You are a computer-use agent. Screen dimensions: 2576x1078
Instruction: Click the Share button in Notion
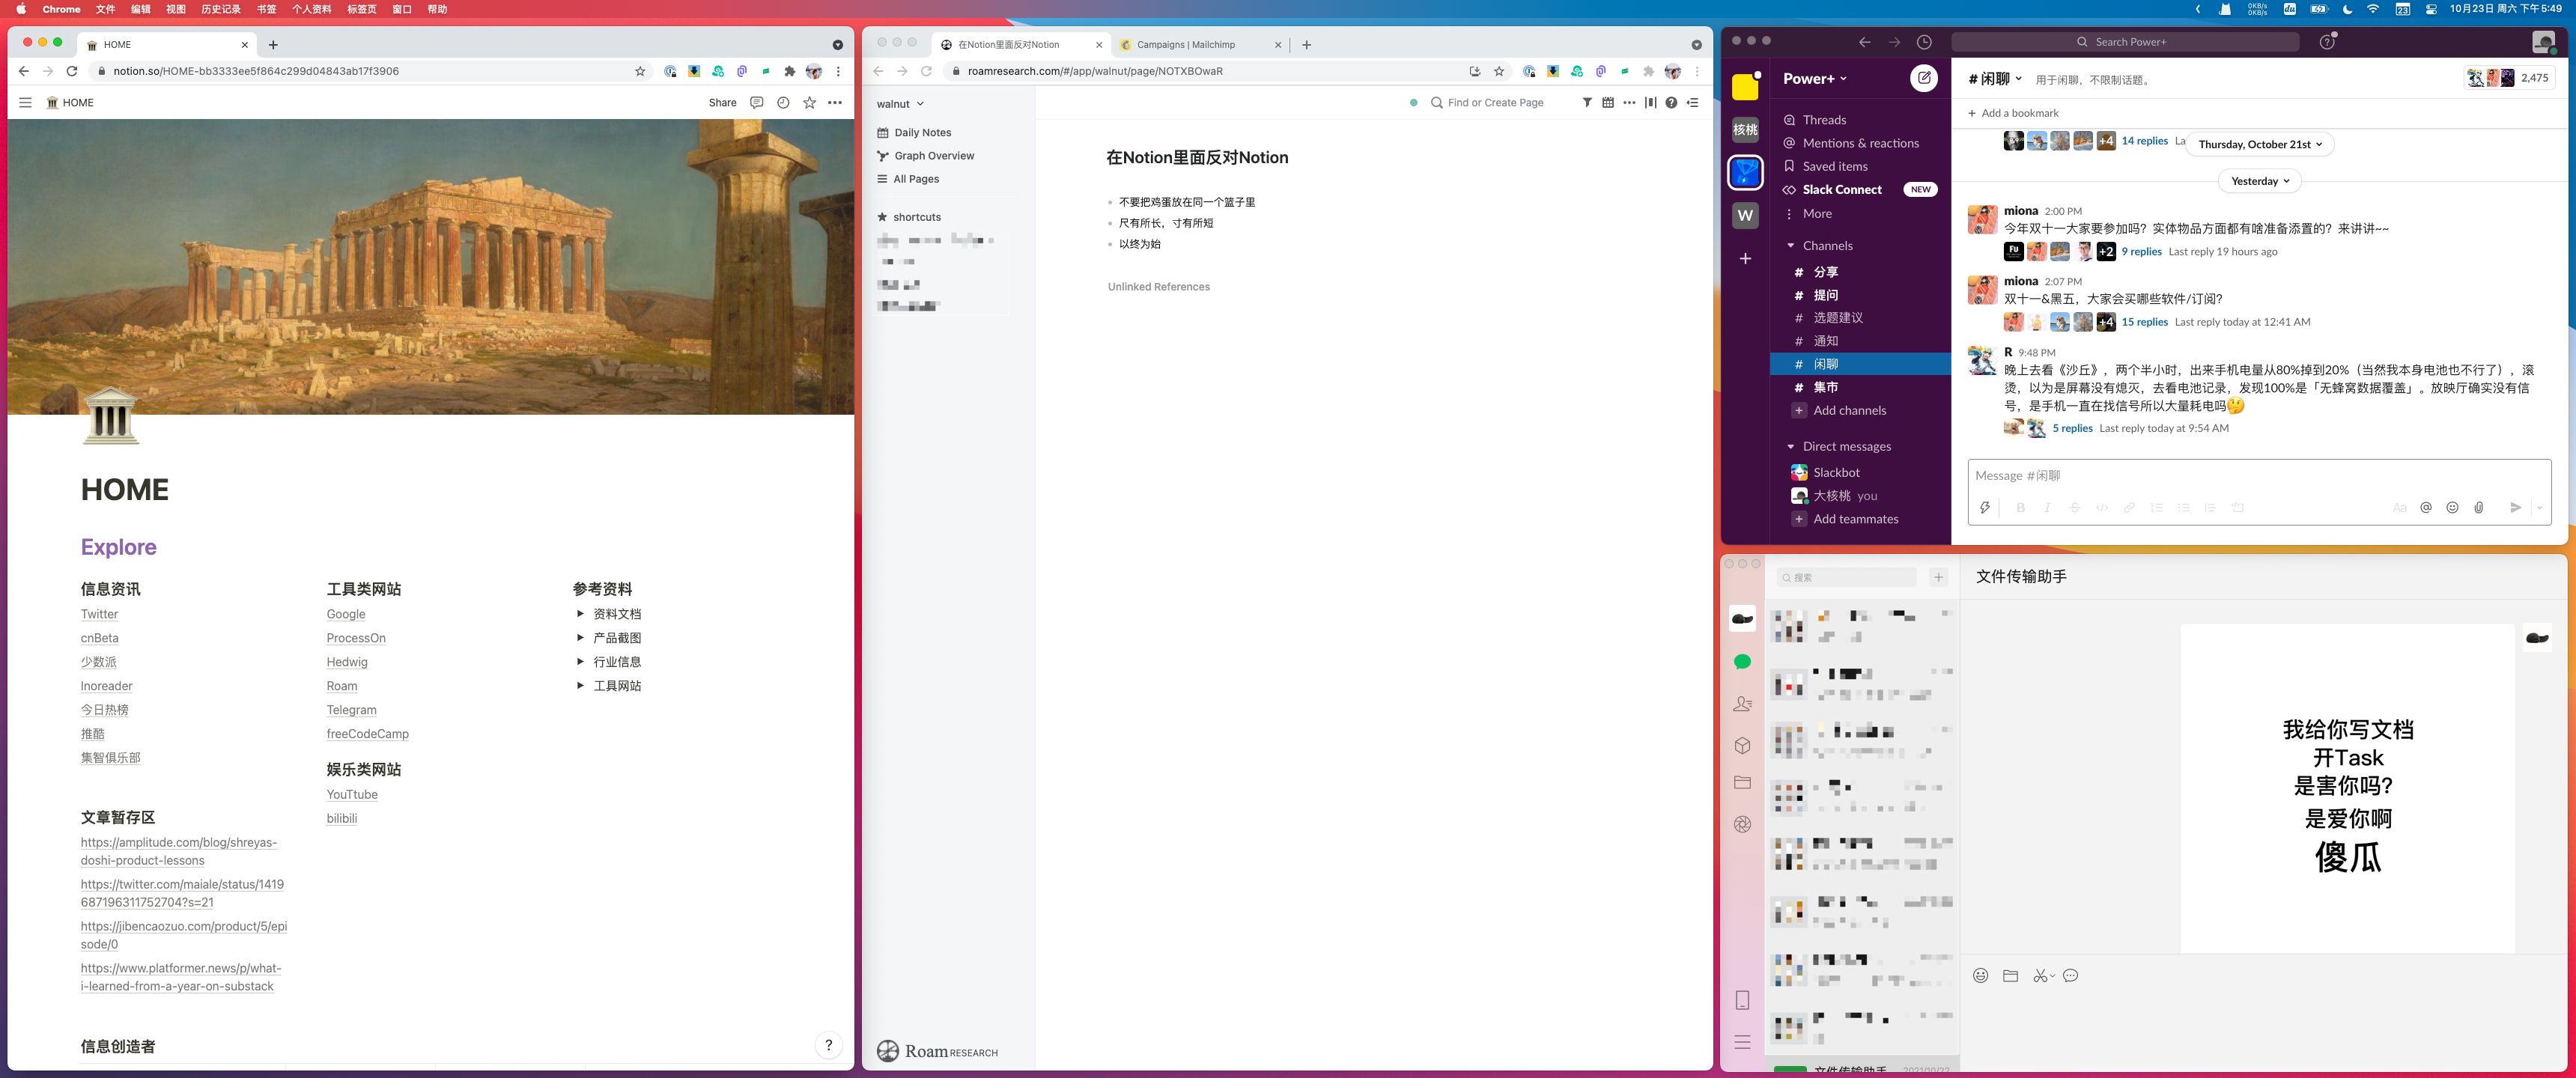[722, 102]
